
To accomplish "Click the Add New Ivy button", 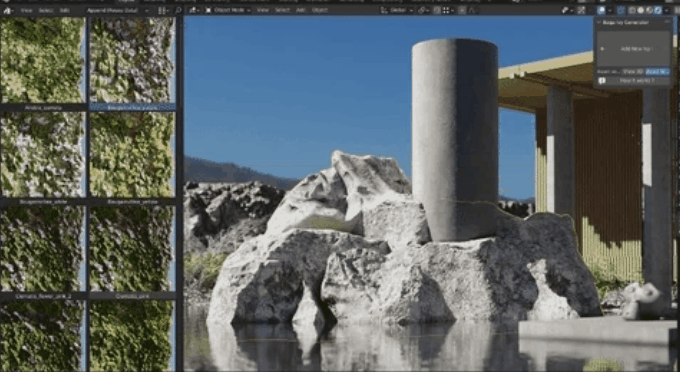I will 635,49.
